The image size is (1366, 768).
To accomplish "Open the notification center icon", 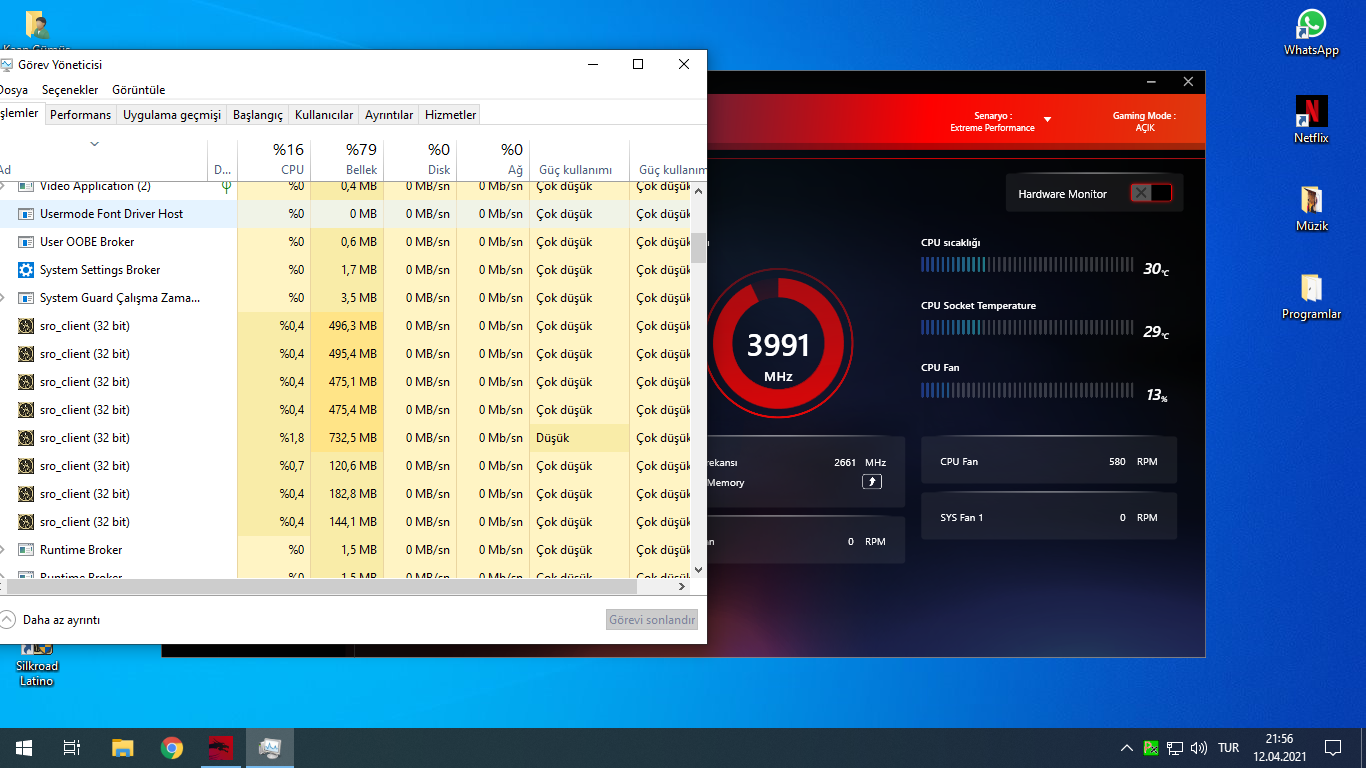I will [1332, 748].
